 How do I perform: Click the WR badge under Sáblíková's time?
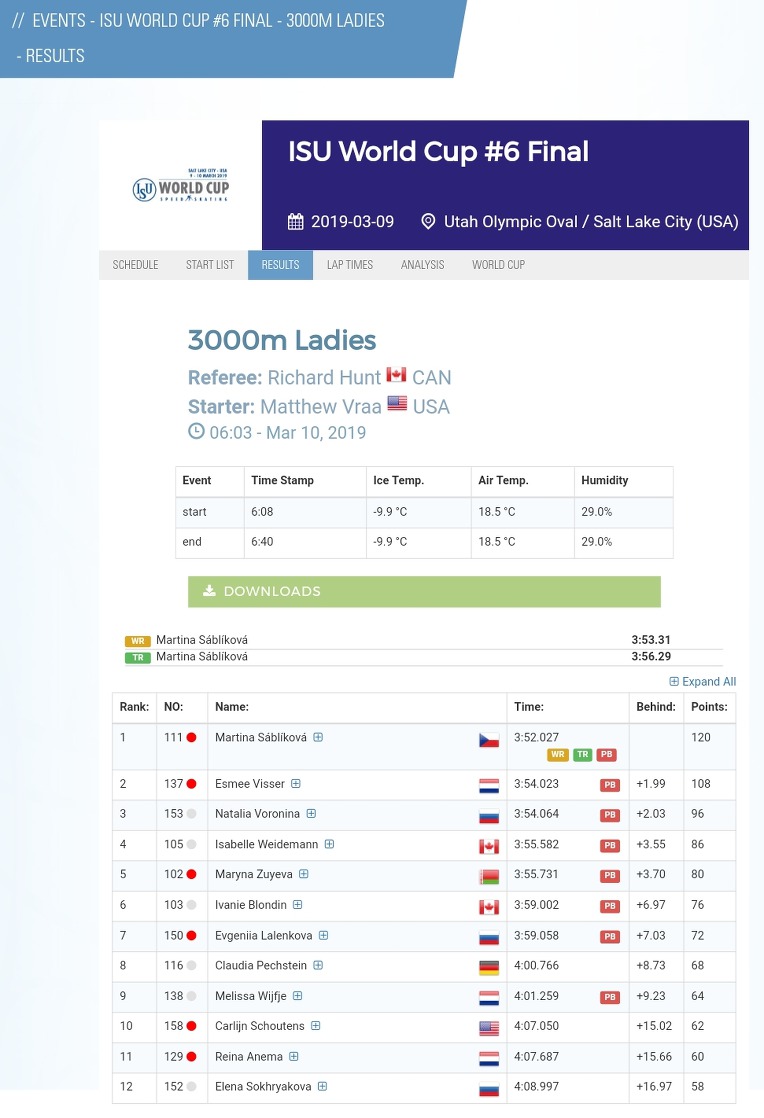point(557,754)
